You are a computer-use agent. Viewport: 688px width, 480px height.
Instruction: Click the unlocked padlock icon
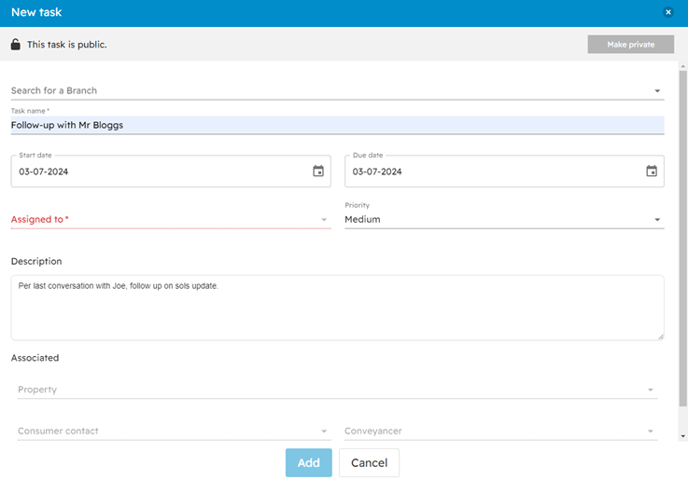pyautogui.click(x=15, y=44)
